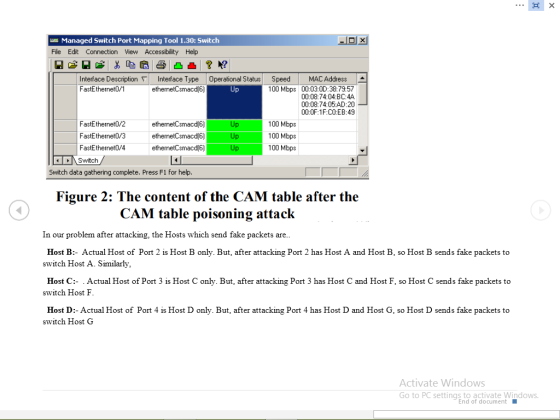Screen dimensions: 560x420
Task: Open the three-dots more options menu
Action: [x=520, y=5]
